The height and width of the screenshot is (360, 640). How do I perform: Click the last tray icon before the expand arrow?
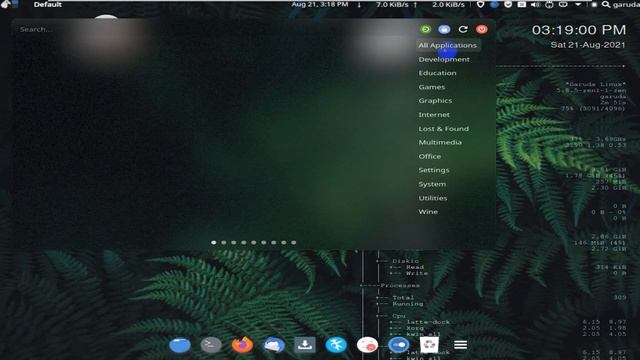pyautogui.click(x=563, y=4)
